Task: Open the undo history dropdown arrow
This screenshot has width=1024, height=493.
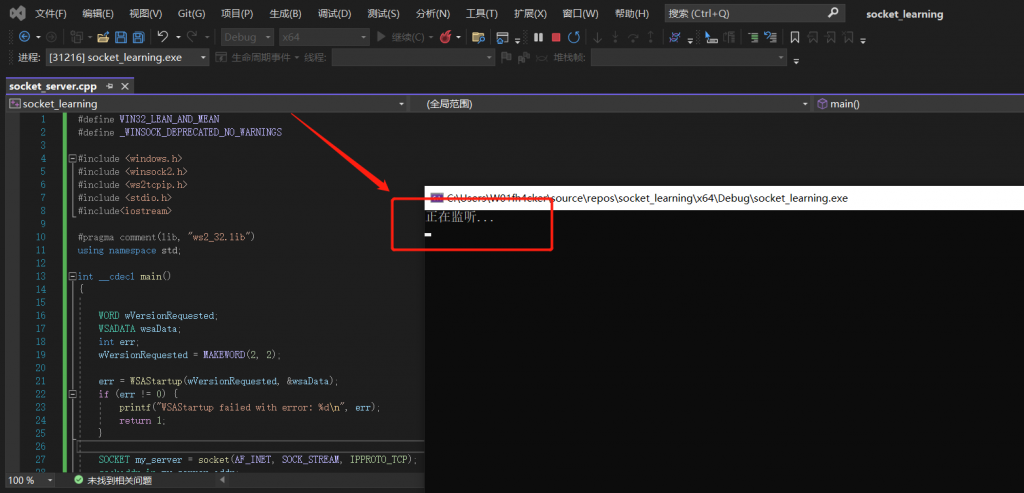Action: click(177, 37)
